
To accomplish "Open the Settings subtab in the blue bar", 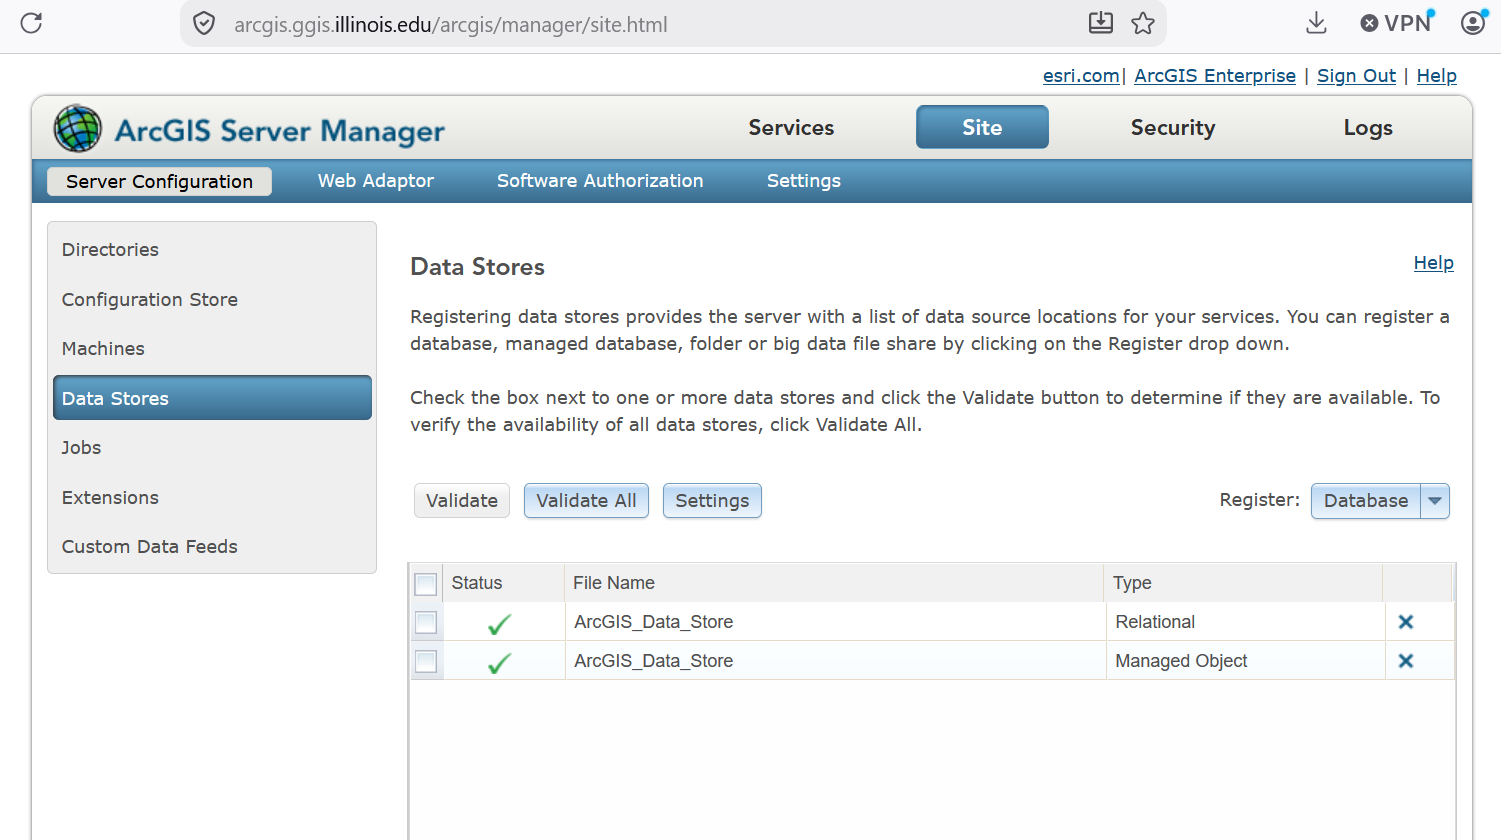I will tap(804, 181).
